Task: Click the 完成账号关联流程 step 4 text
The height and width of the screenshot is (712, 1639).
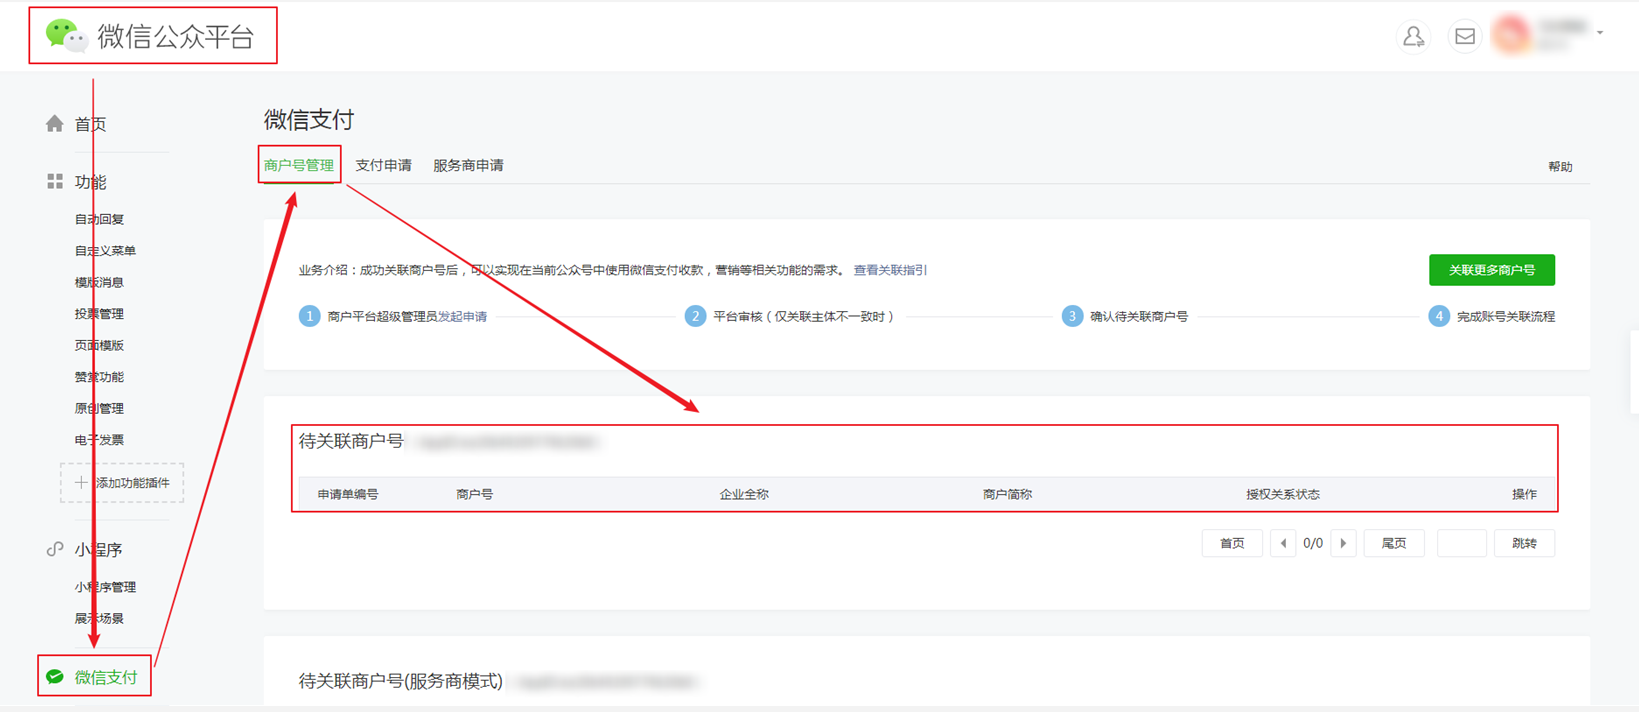Action: 1506,317
